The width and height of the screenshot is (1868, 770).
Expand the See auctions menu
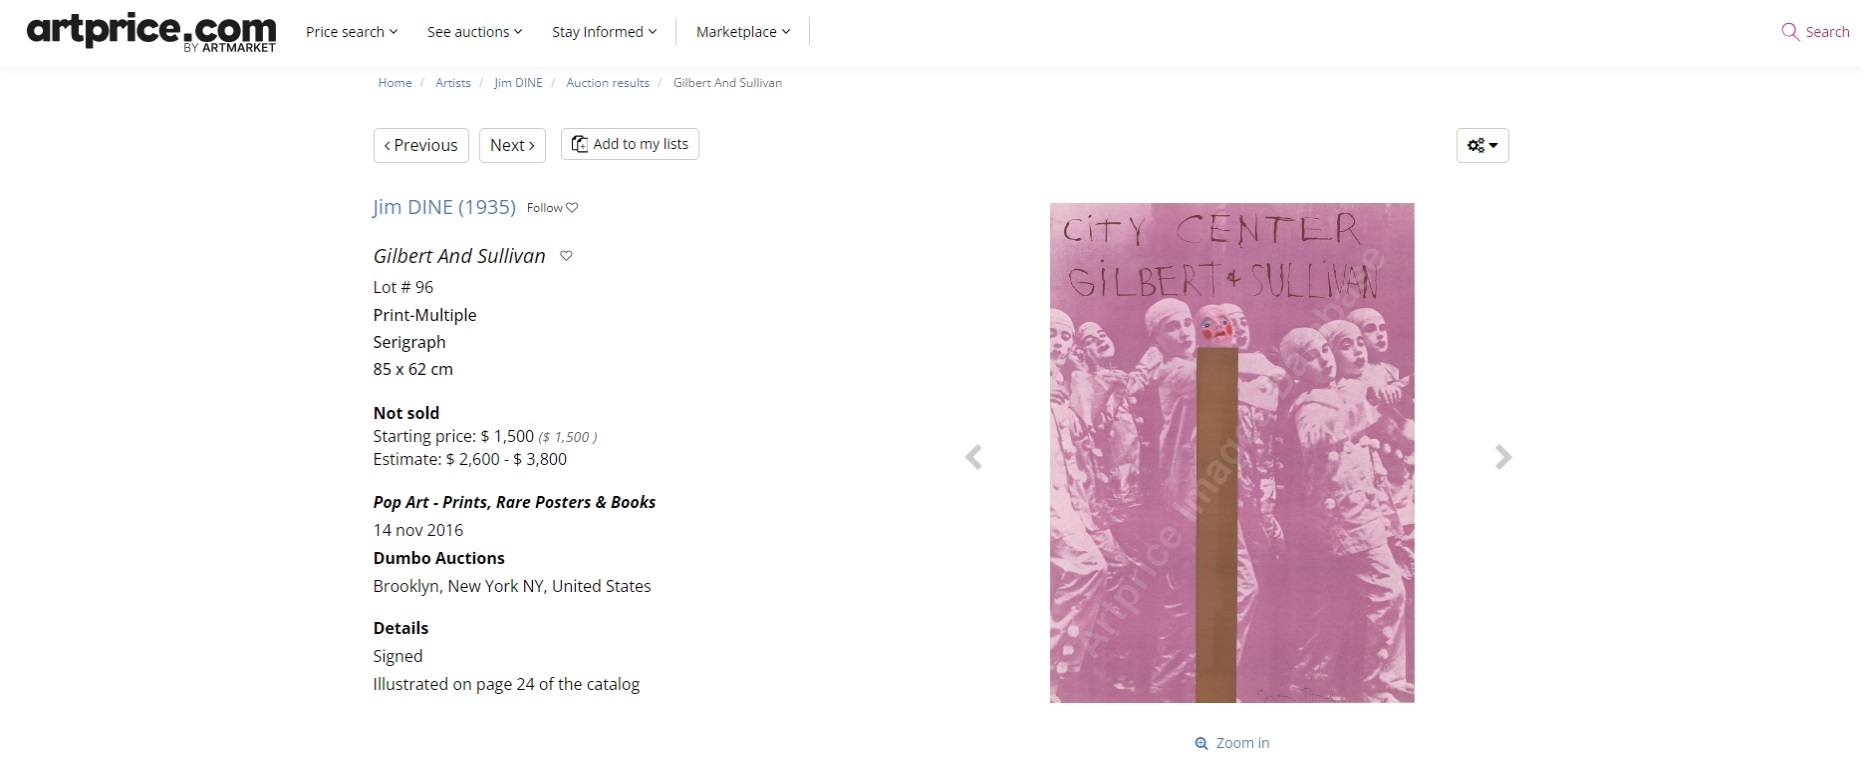pos(475,32)
